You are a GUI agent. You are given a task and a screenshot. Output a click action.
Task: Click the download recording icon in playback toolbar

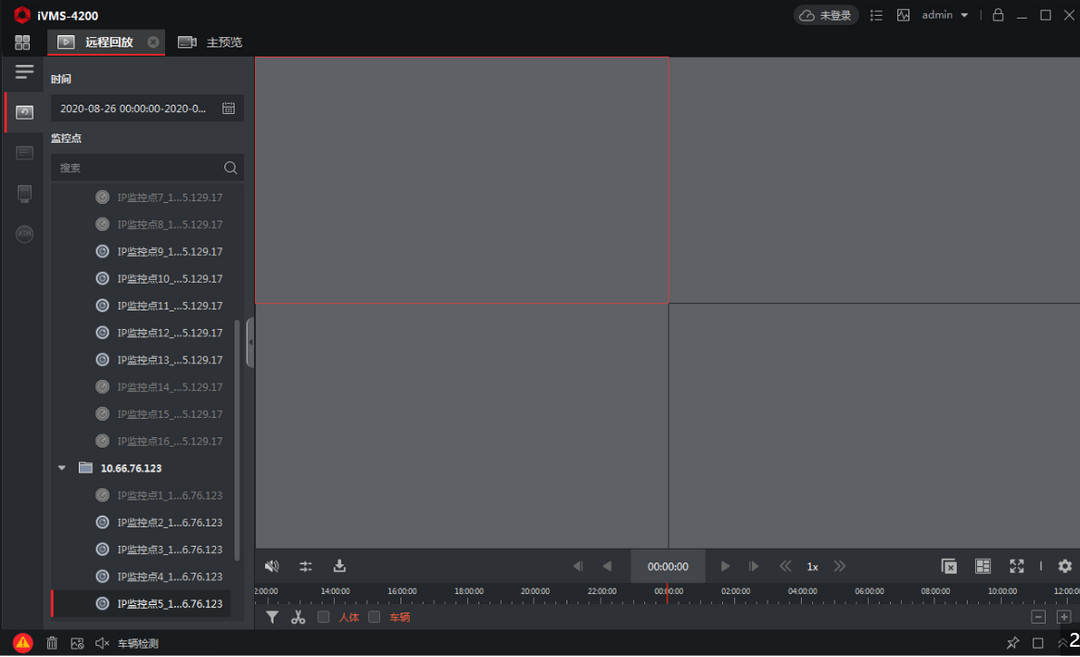click(339, 566)
